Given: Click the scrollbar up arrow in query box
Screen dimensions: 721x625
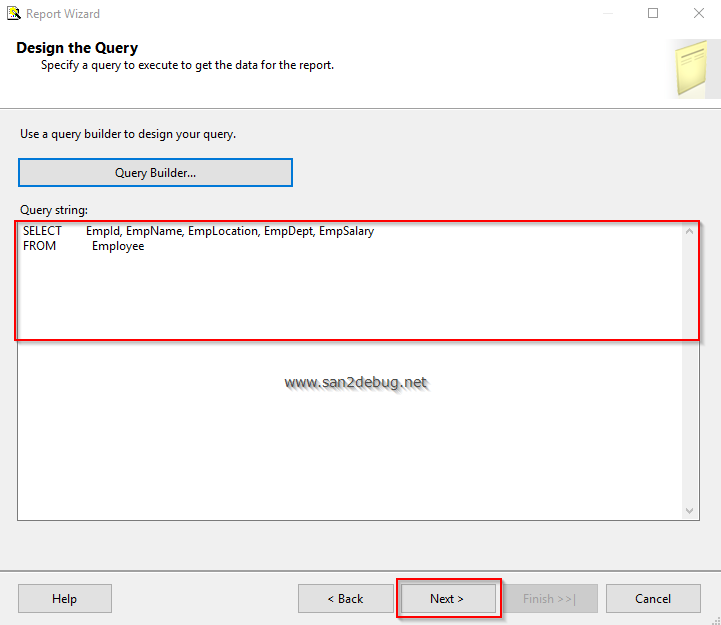Looking at the screenshot, I should (690, 232).
